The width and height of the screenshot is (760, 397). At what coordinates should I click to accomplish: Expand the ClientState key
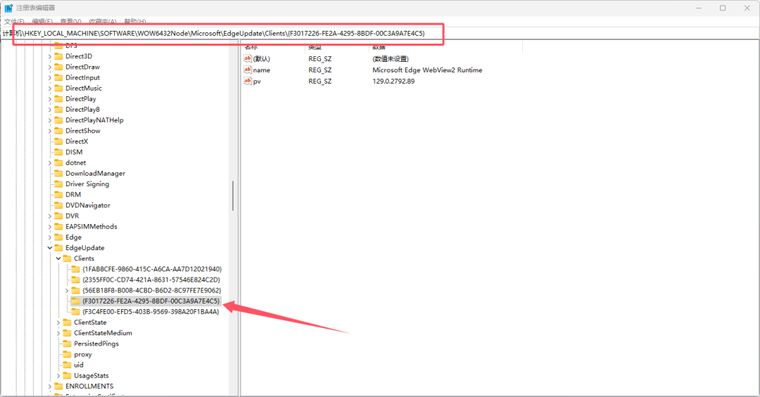tap(58, 322)
